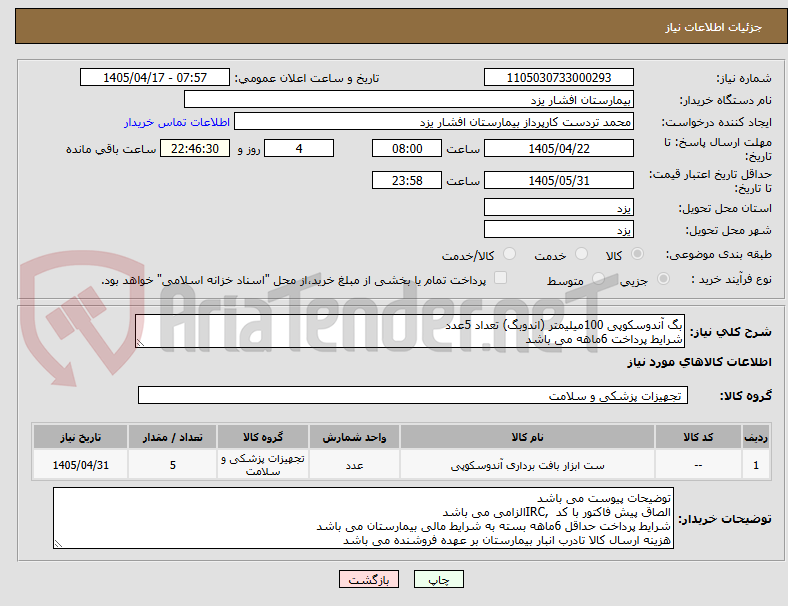Click the validity time field 23:58
This screenshot has width=788, height=606.
click(407, 180)
